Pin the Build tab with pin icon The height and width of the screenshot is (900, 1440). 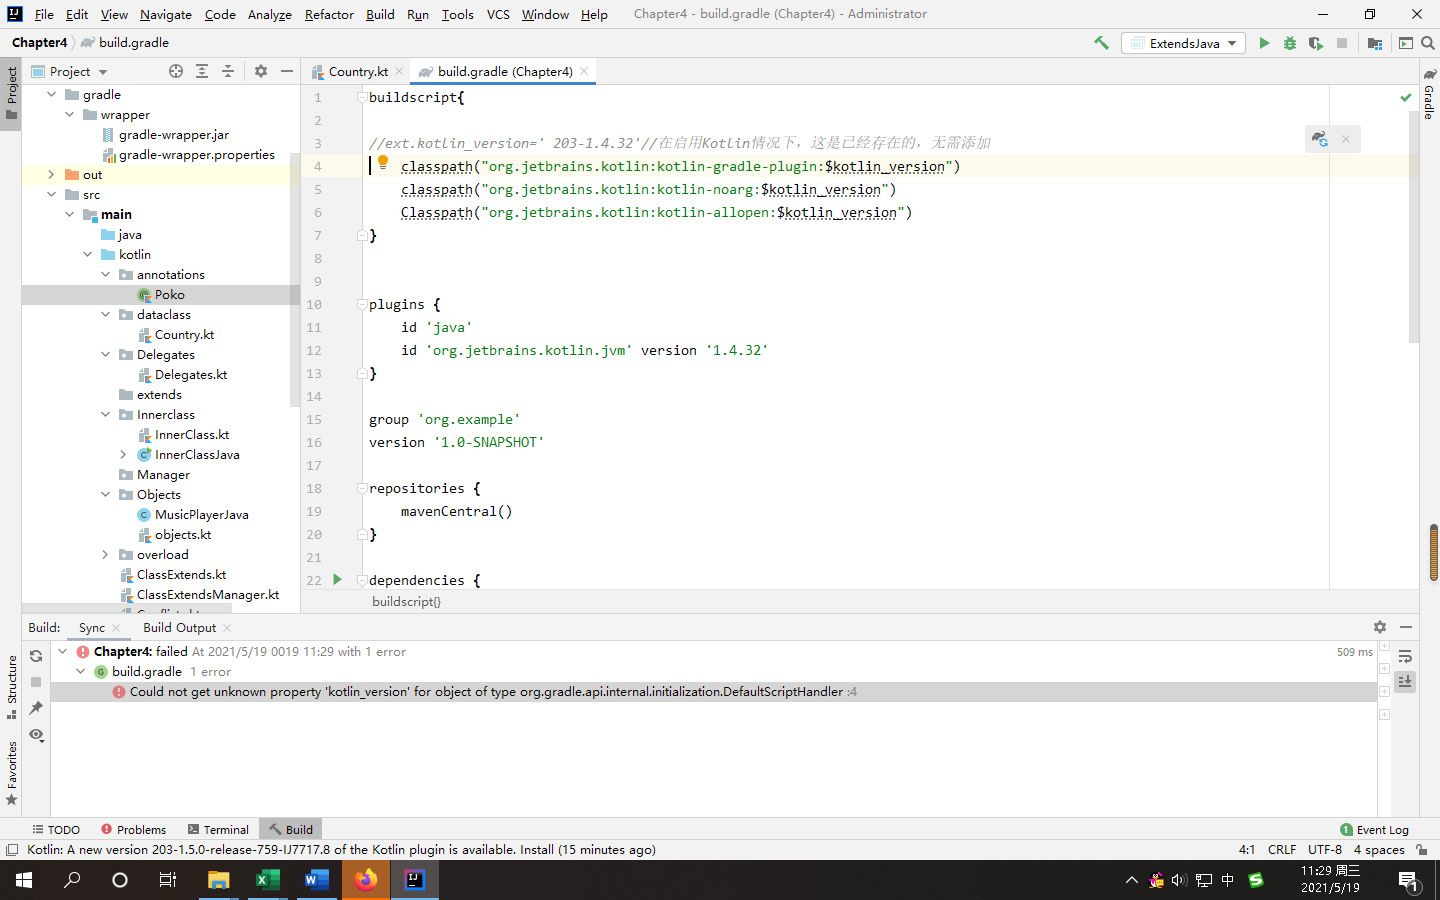pyautogui.click(x=36, y=708)
